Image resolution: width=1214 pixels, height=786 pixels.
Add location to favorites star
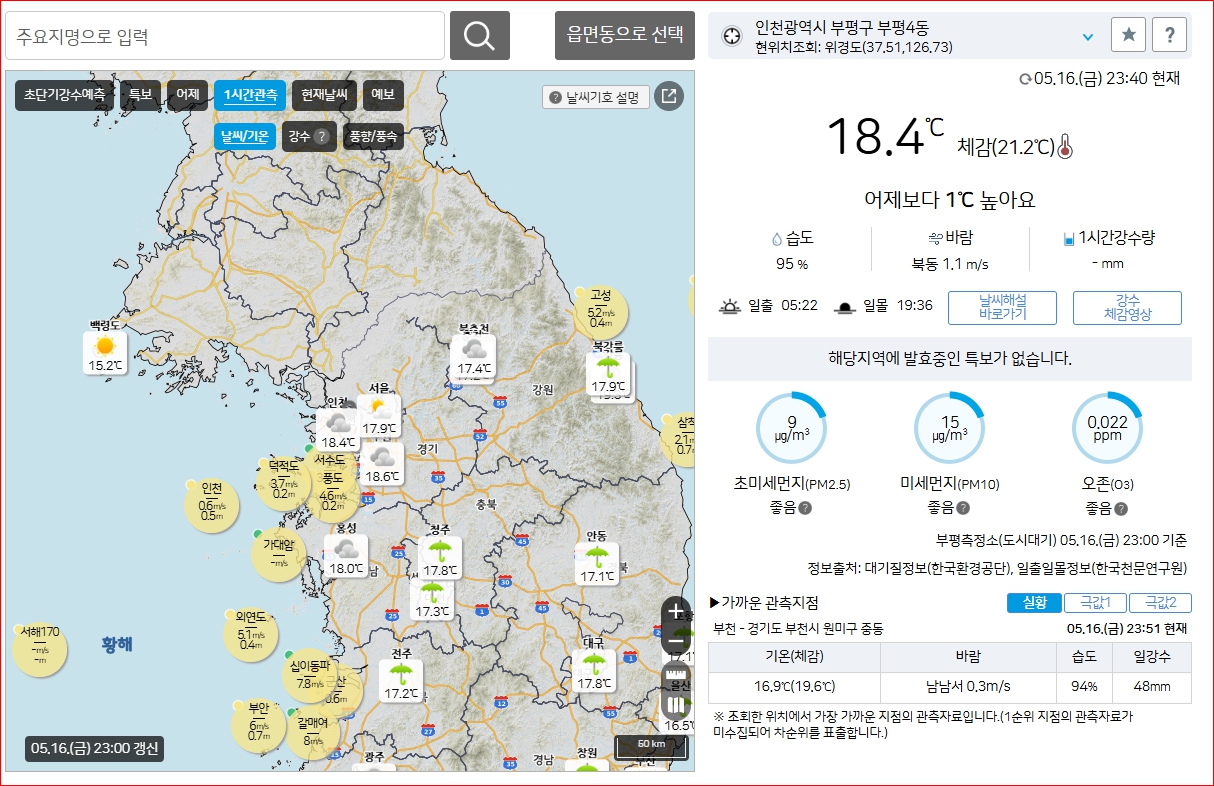[x=1128, y=35]
